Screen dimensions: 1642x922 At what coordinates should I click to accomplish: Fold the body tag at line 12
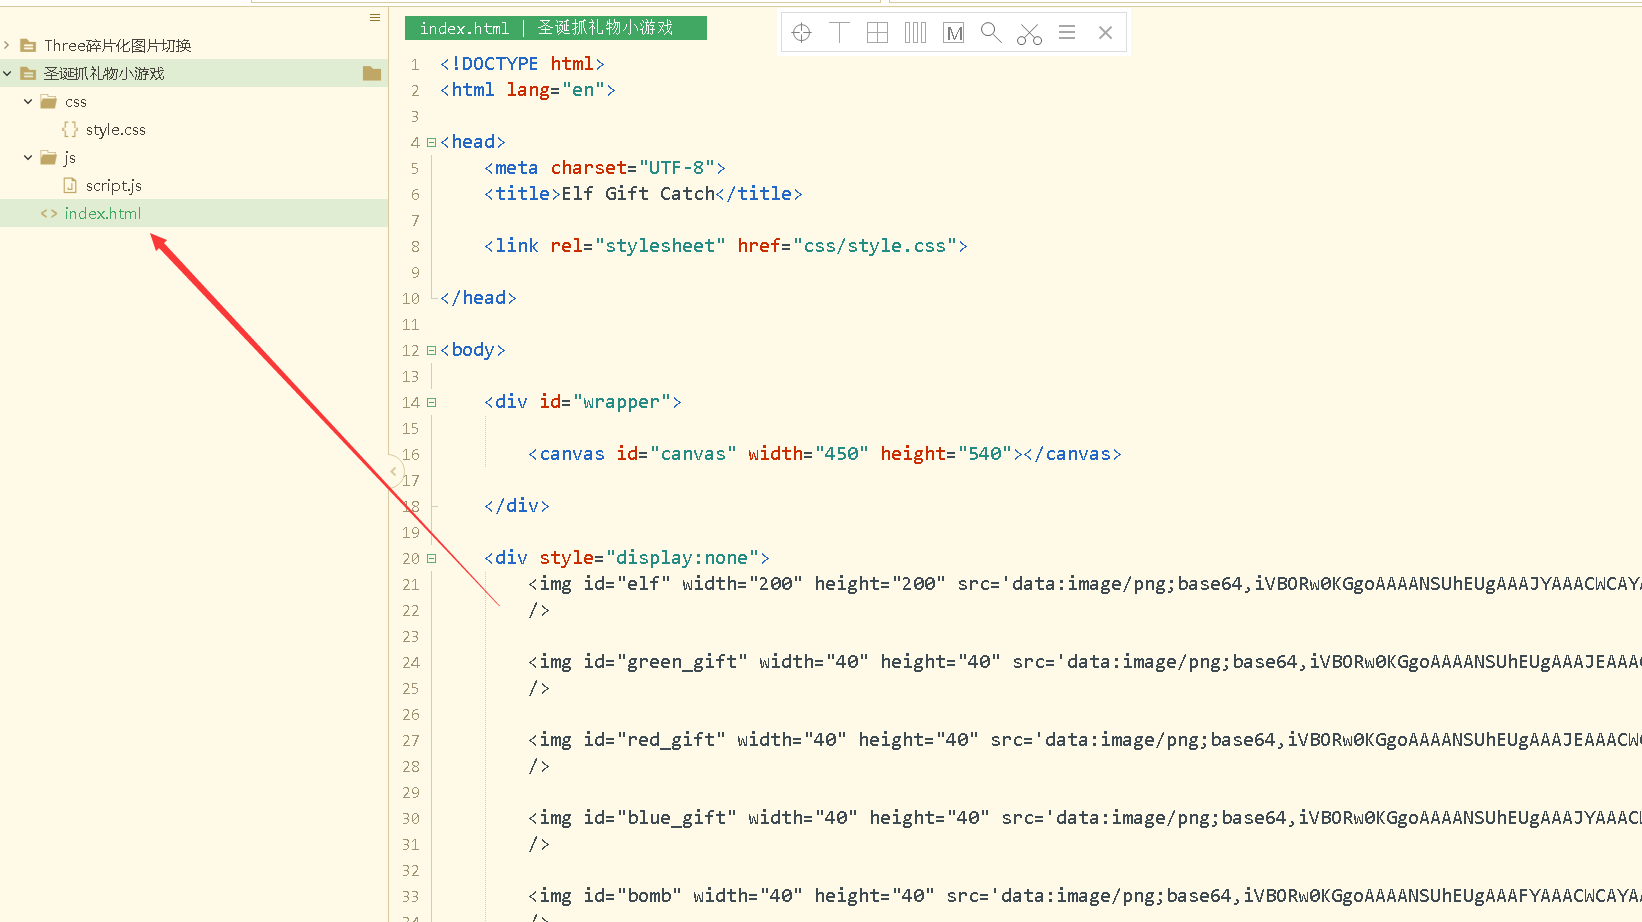click(432, 350)
